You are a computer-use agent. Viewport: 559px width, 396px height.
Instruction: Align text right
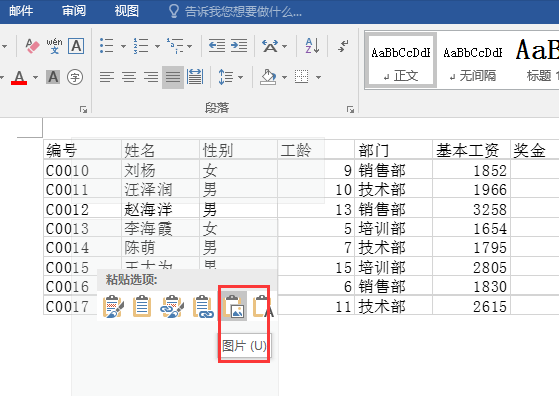click(x=151, y=77)
